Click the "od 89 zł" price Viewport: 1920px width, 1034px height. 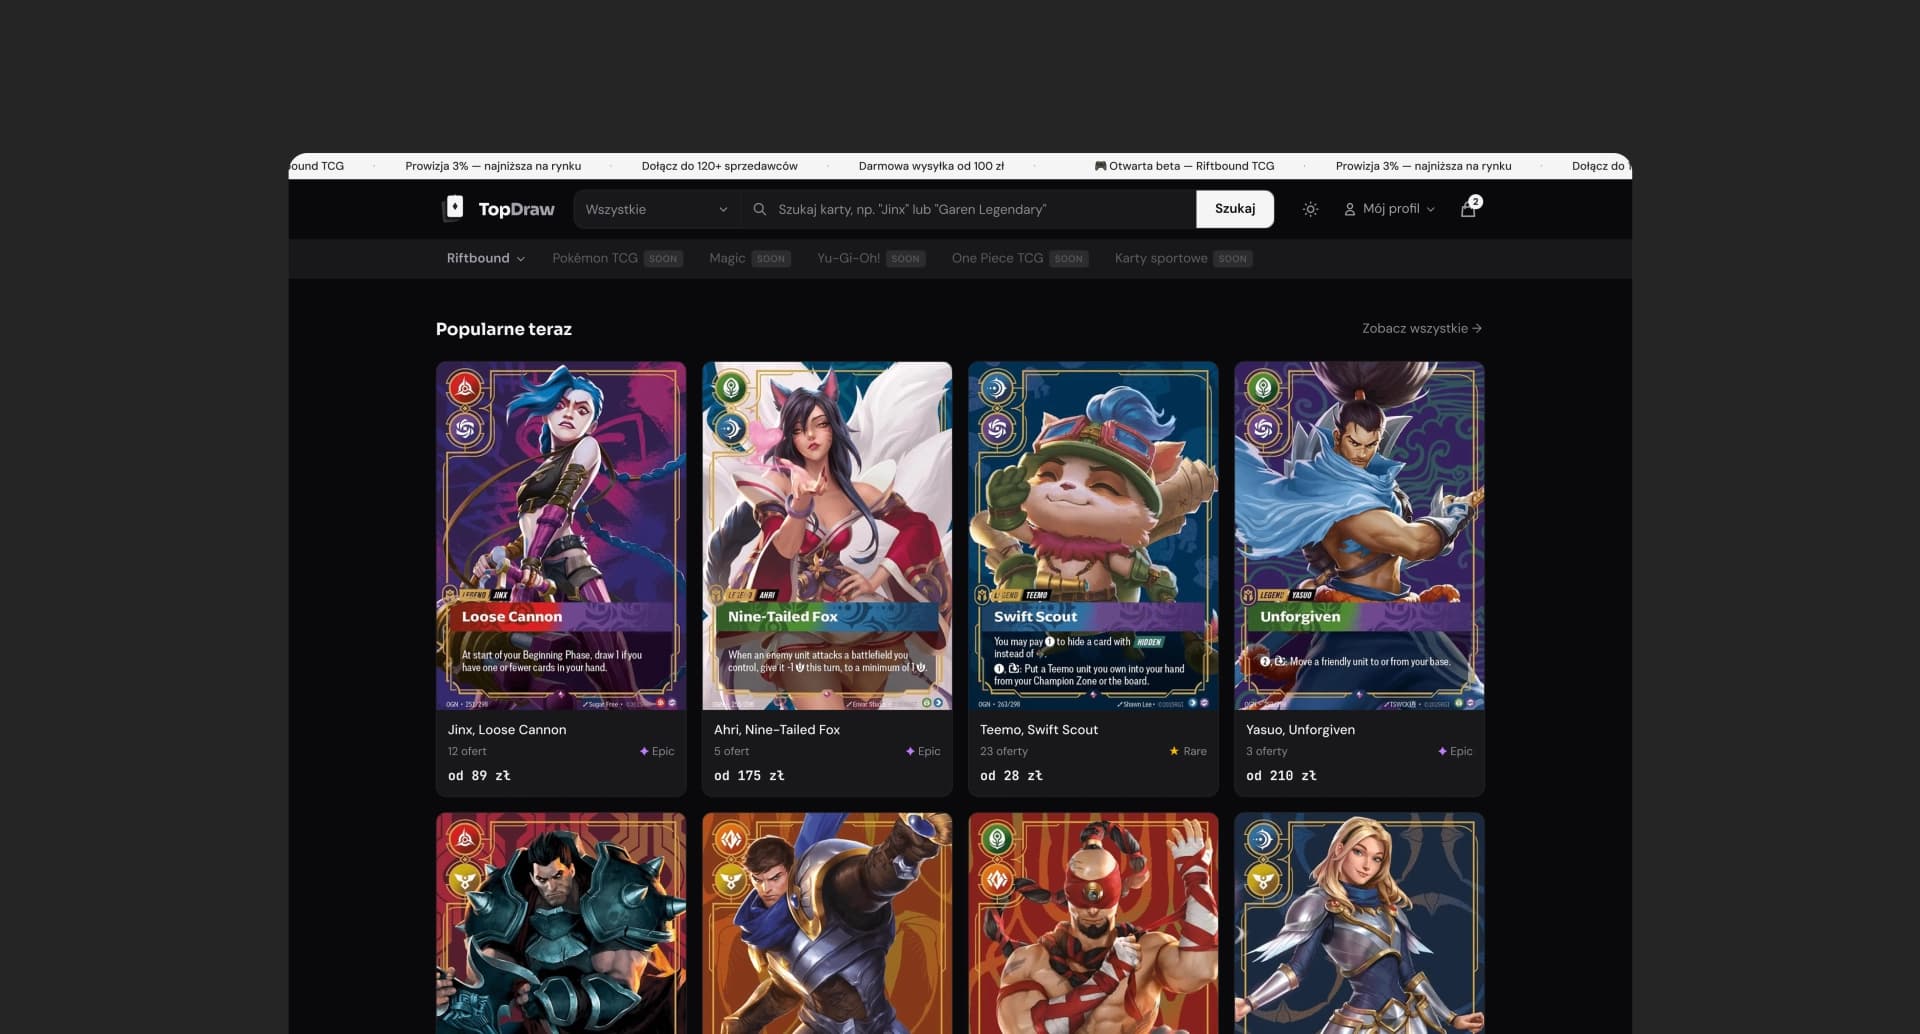pyautogui.click(x=479, y=776)
